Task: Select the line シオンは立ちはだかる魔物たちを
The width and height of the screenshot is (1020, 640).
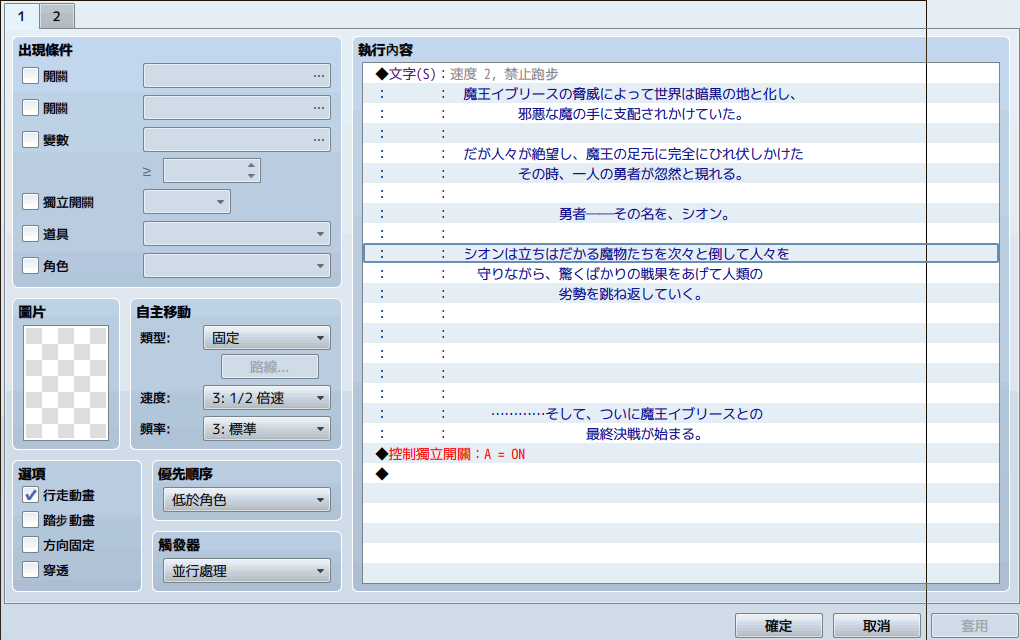Action: [x=680, y=253]
